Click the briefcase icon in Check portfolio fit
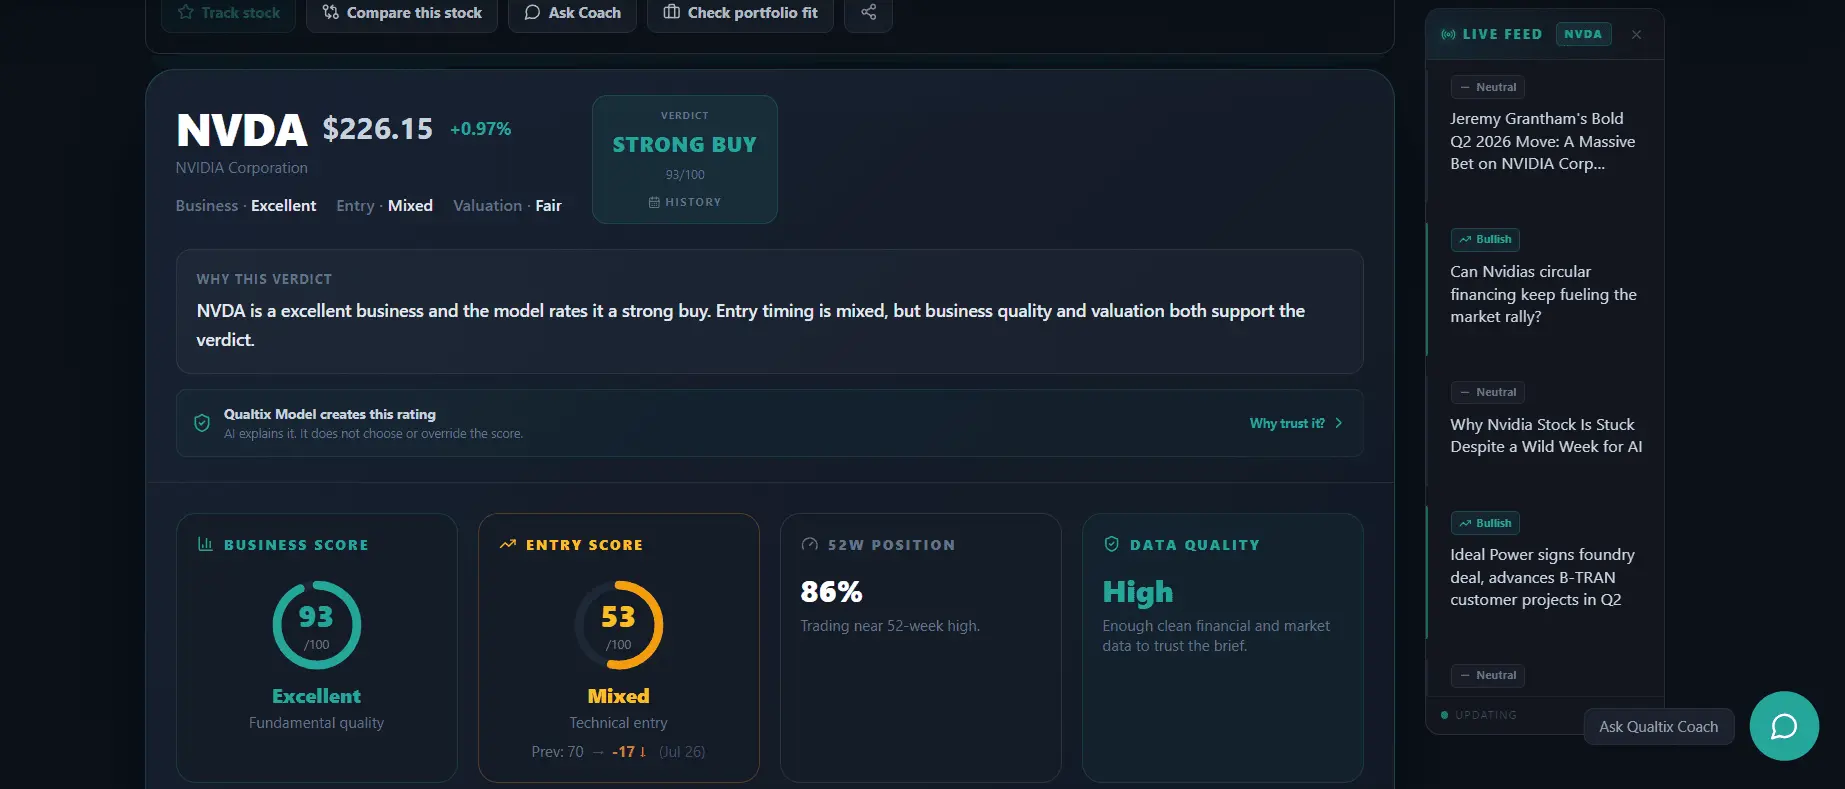Image resolution: width=1845 pixels, height=789 pixels. 672,13
